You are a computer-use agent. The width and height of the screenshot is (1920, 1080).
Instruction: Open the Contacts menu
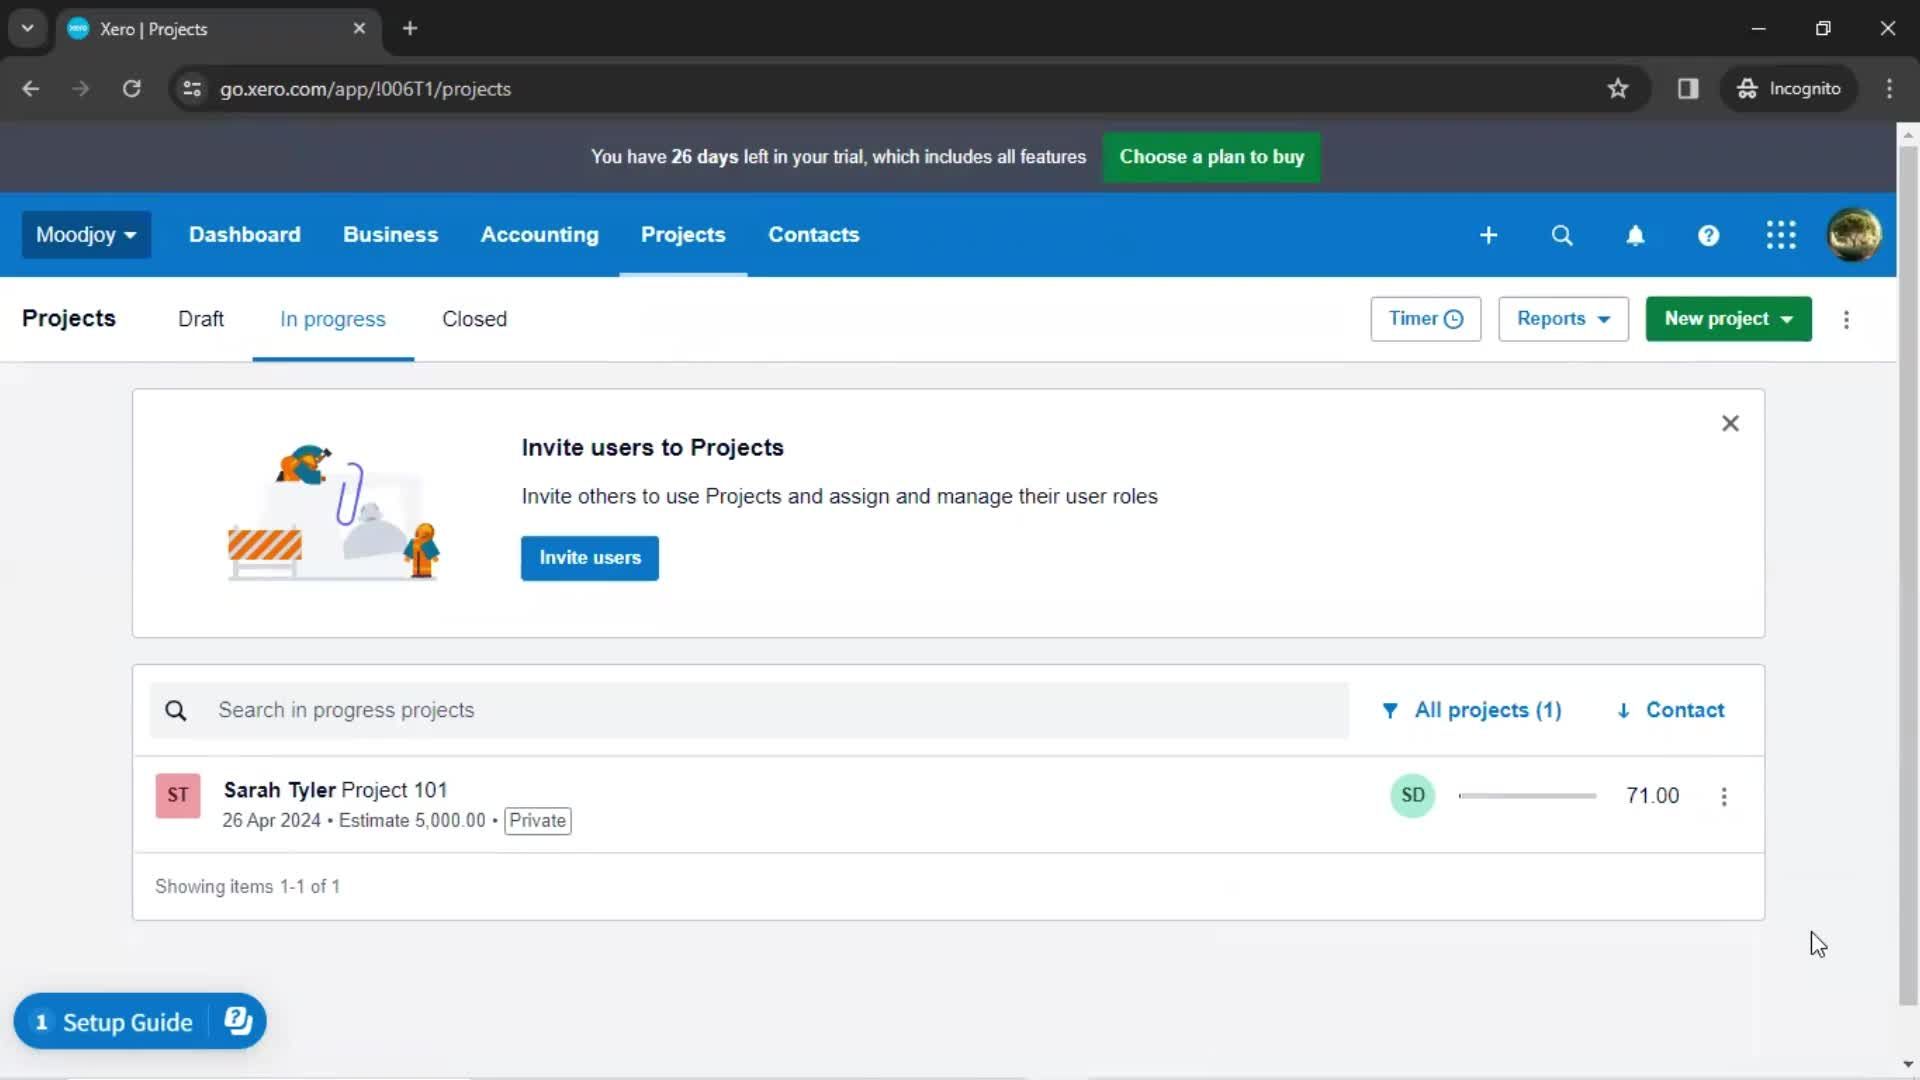click(813, 235)
